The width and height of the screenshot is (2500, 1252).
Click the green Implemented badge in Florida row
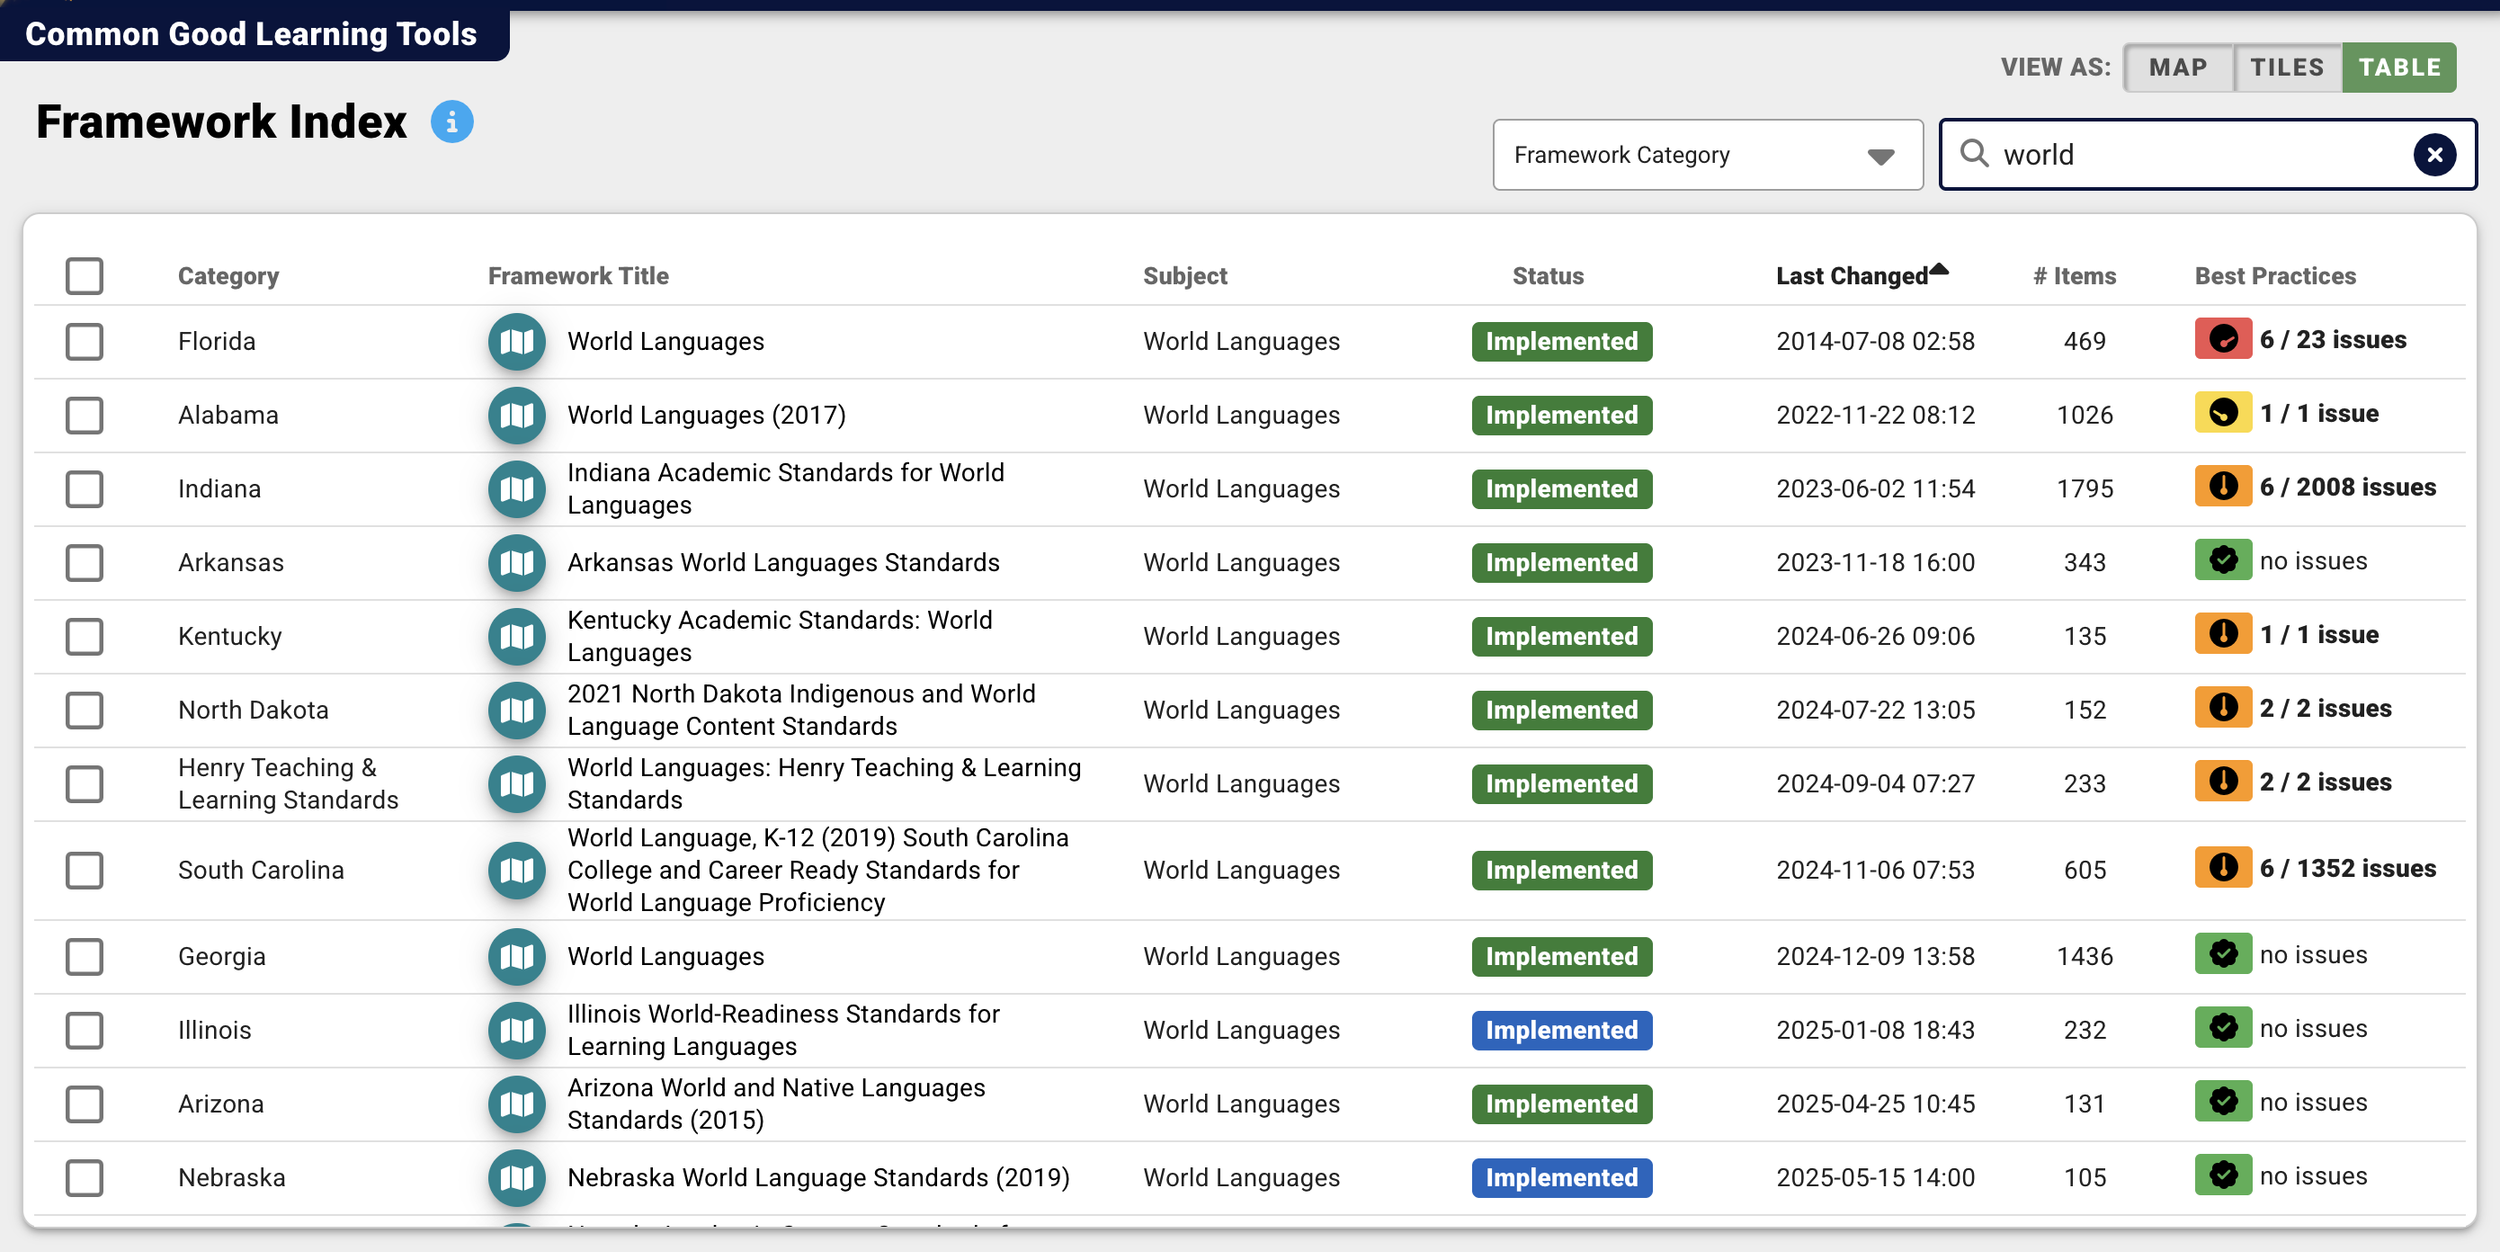pos(1561,342)
